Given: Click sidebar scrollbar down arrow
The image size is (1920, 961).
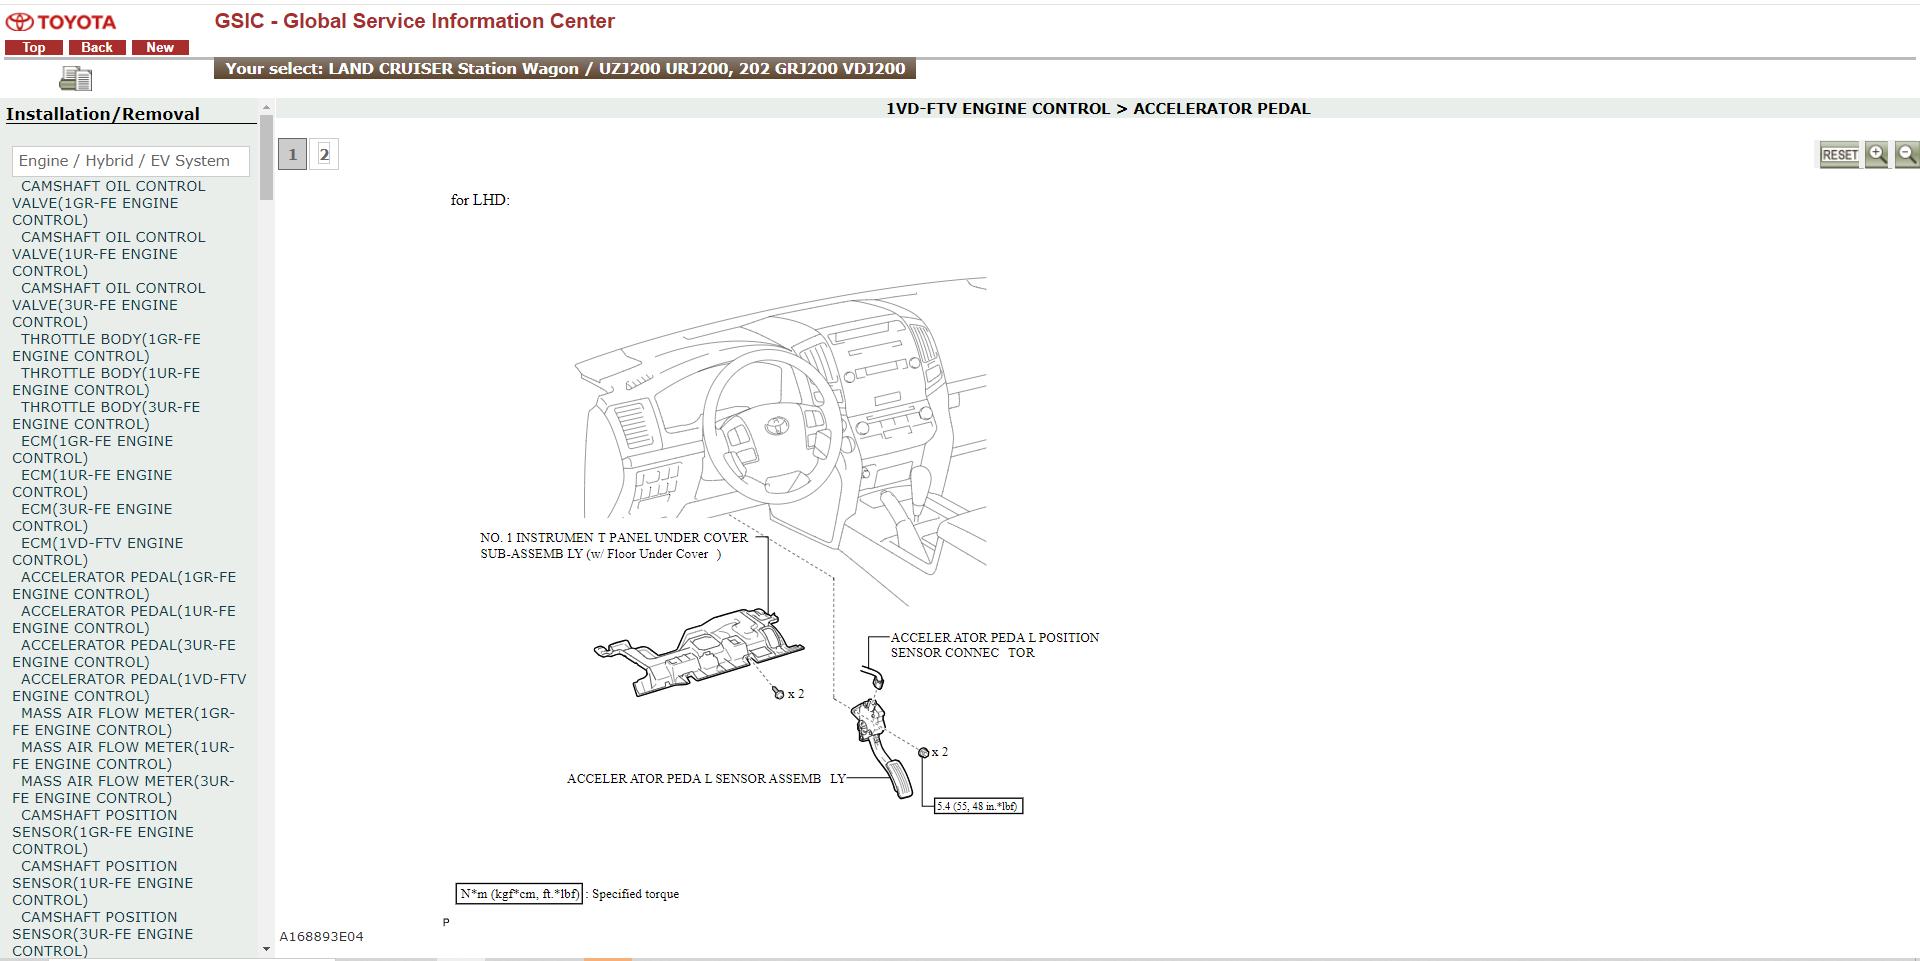Looking at the screenshot, I should (x=266, y=949).
